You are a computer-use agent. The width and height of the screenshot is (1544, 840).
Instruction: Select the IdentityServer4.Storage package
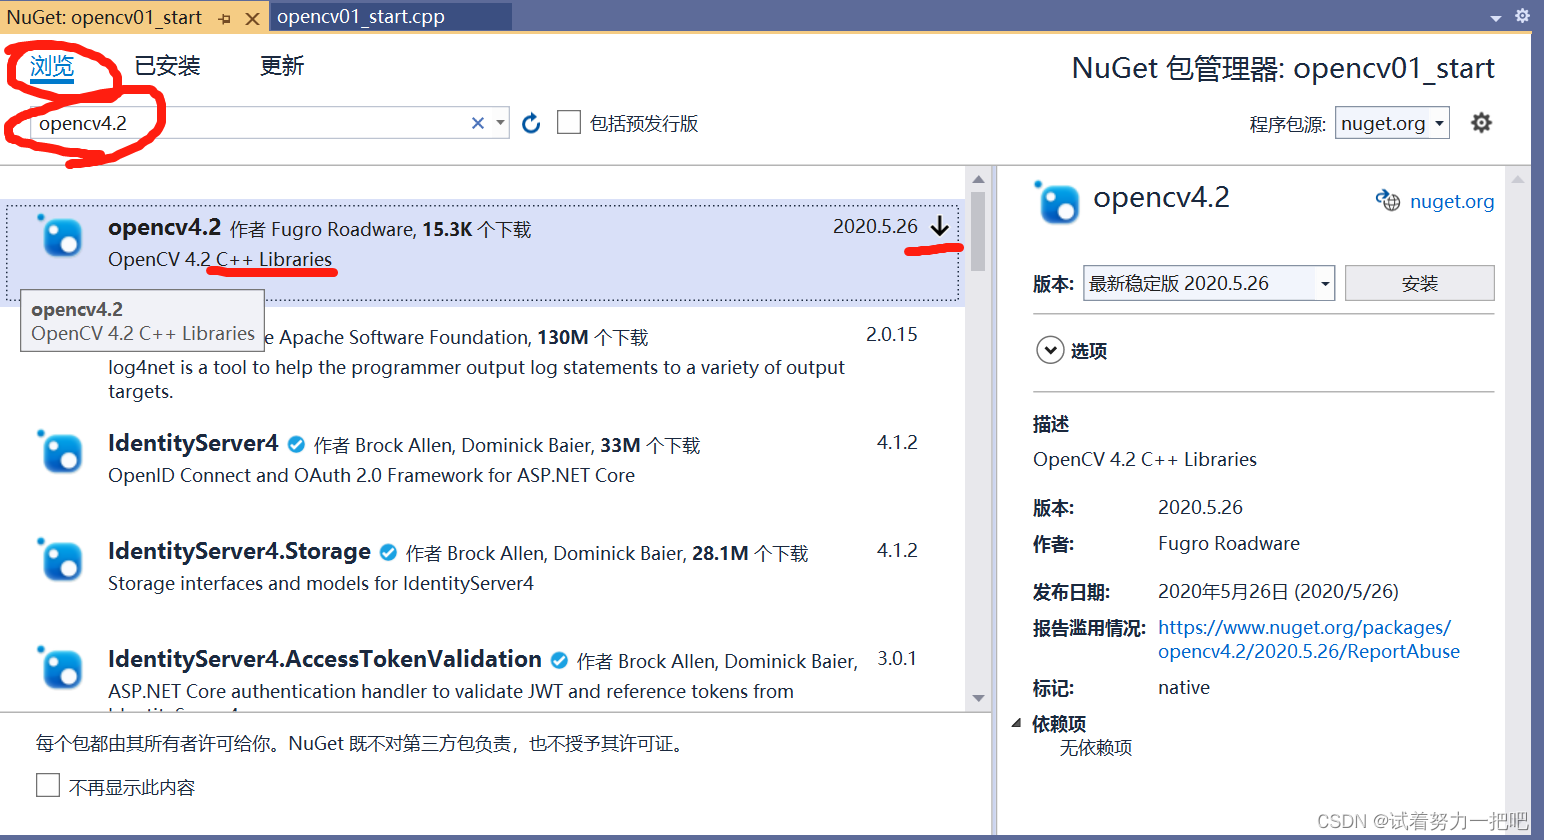pyautogui.click(x=482, y=567)
